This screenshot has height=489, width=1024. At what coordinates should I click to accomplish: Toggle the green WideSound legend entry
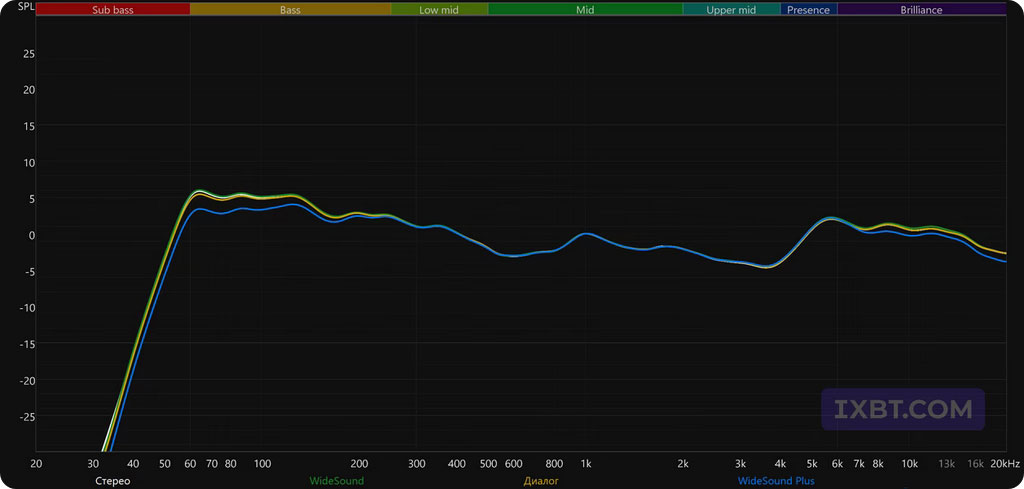pos(336,481)
